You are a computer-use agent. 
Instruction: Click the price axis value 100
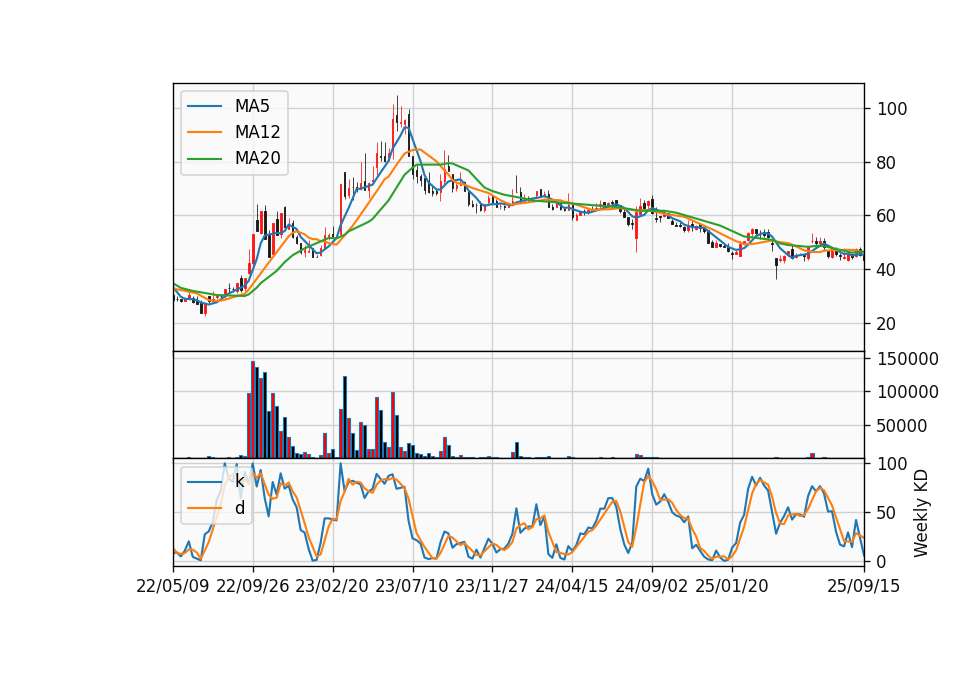point(892,109)
